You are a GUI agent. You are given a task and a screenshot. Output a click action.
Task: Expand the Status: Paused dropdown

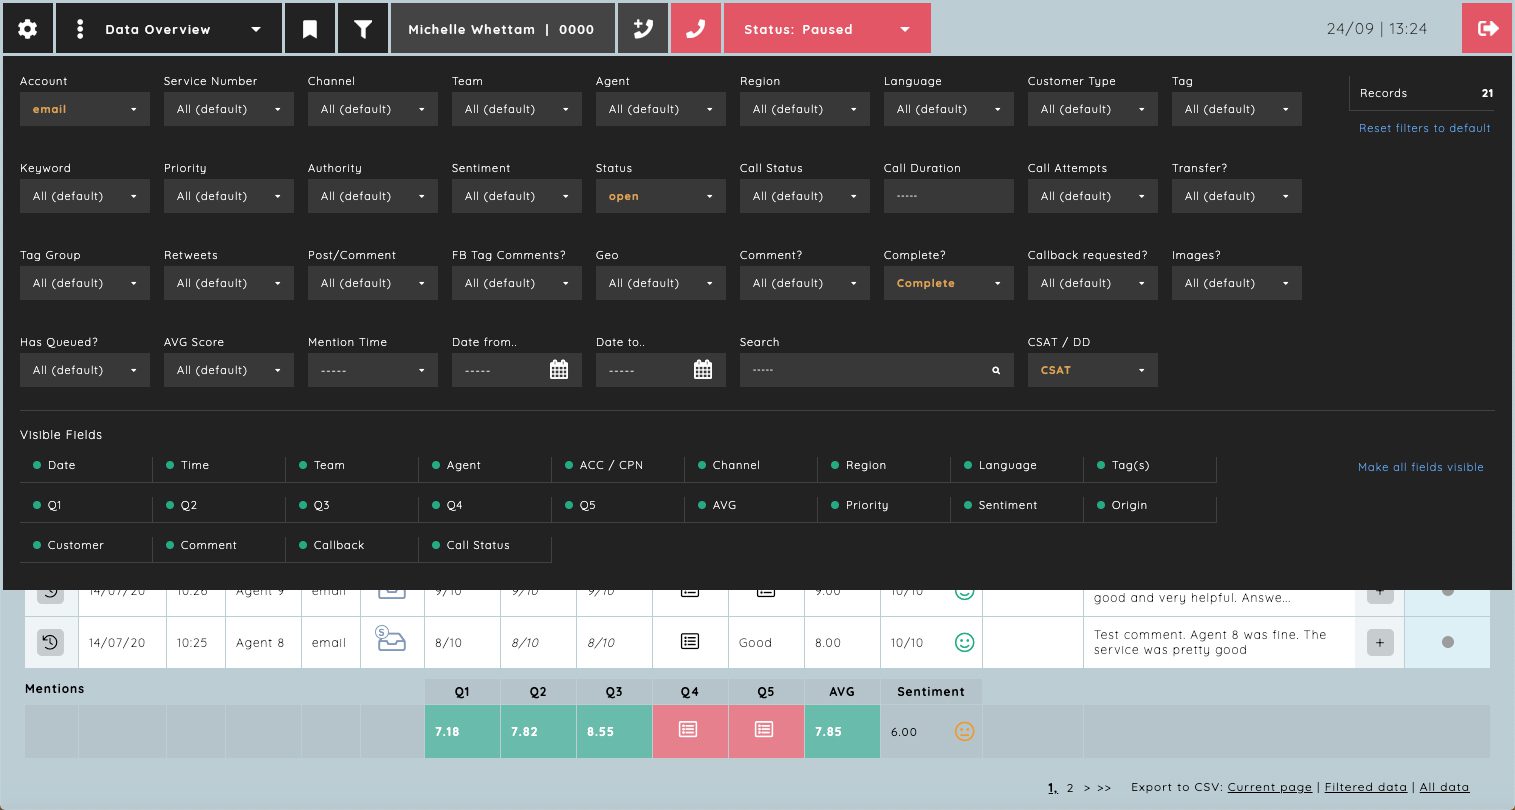click(x=827, y=29)
